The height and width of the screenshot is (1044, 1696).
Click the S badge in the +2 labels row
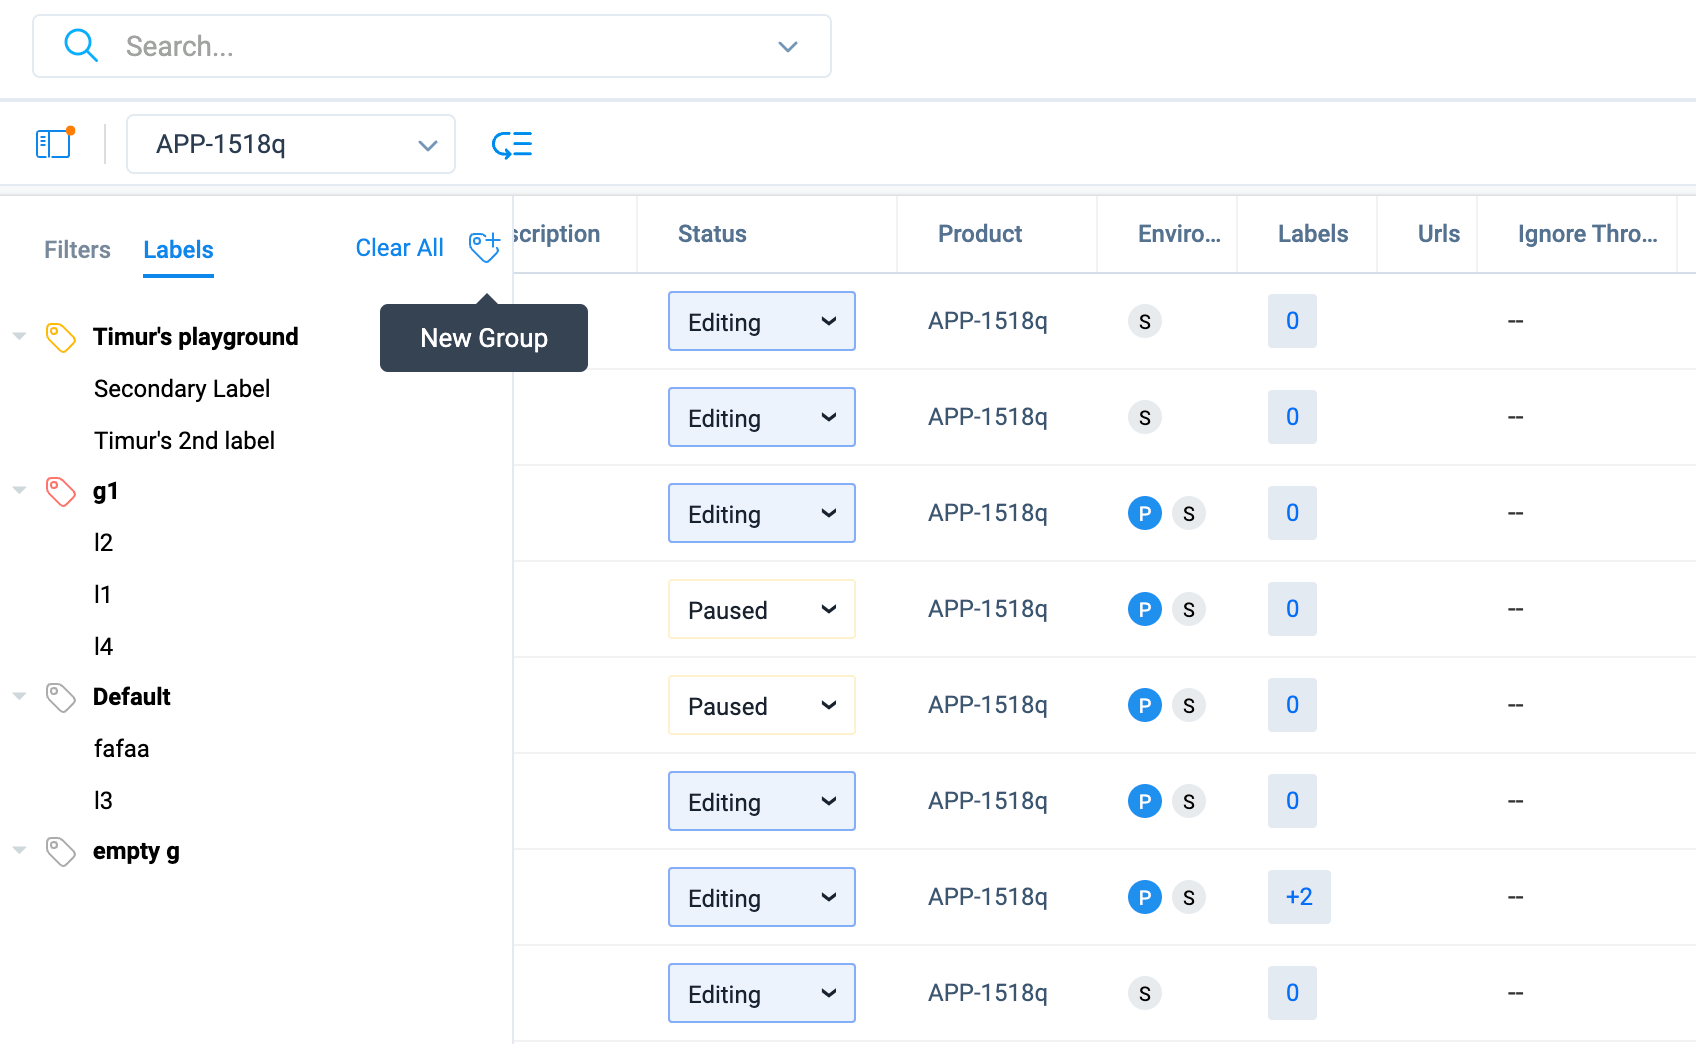(1189, 897)
